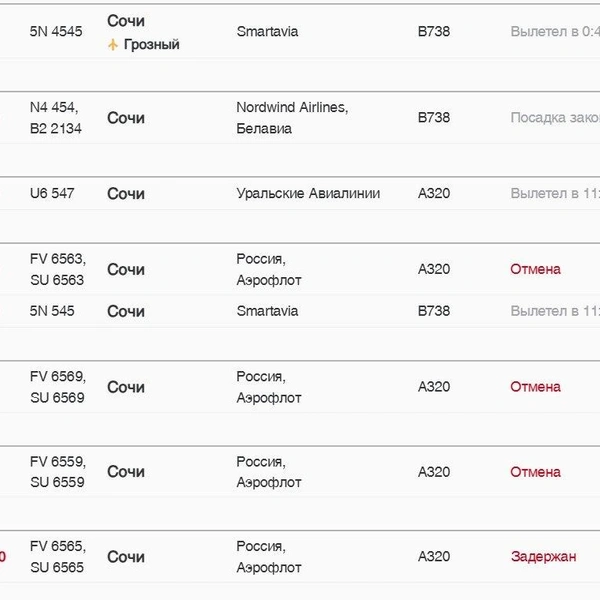Click Посадка закончена status of Nordwind flight
The width and height of the screenshot is (600, 600).
coord(555,117)
